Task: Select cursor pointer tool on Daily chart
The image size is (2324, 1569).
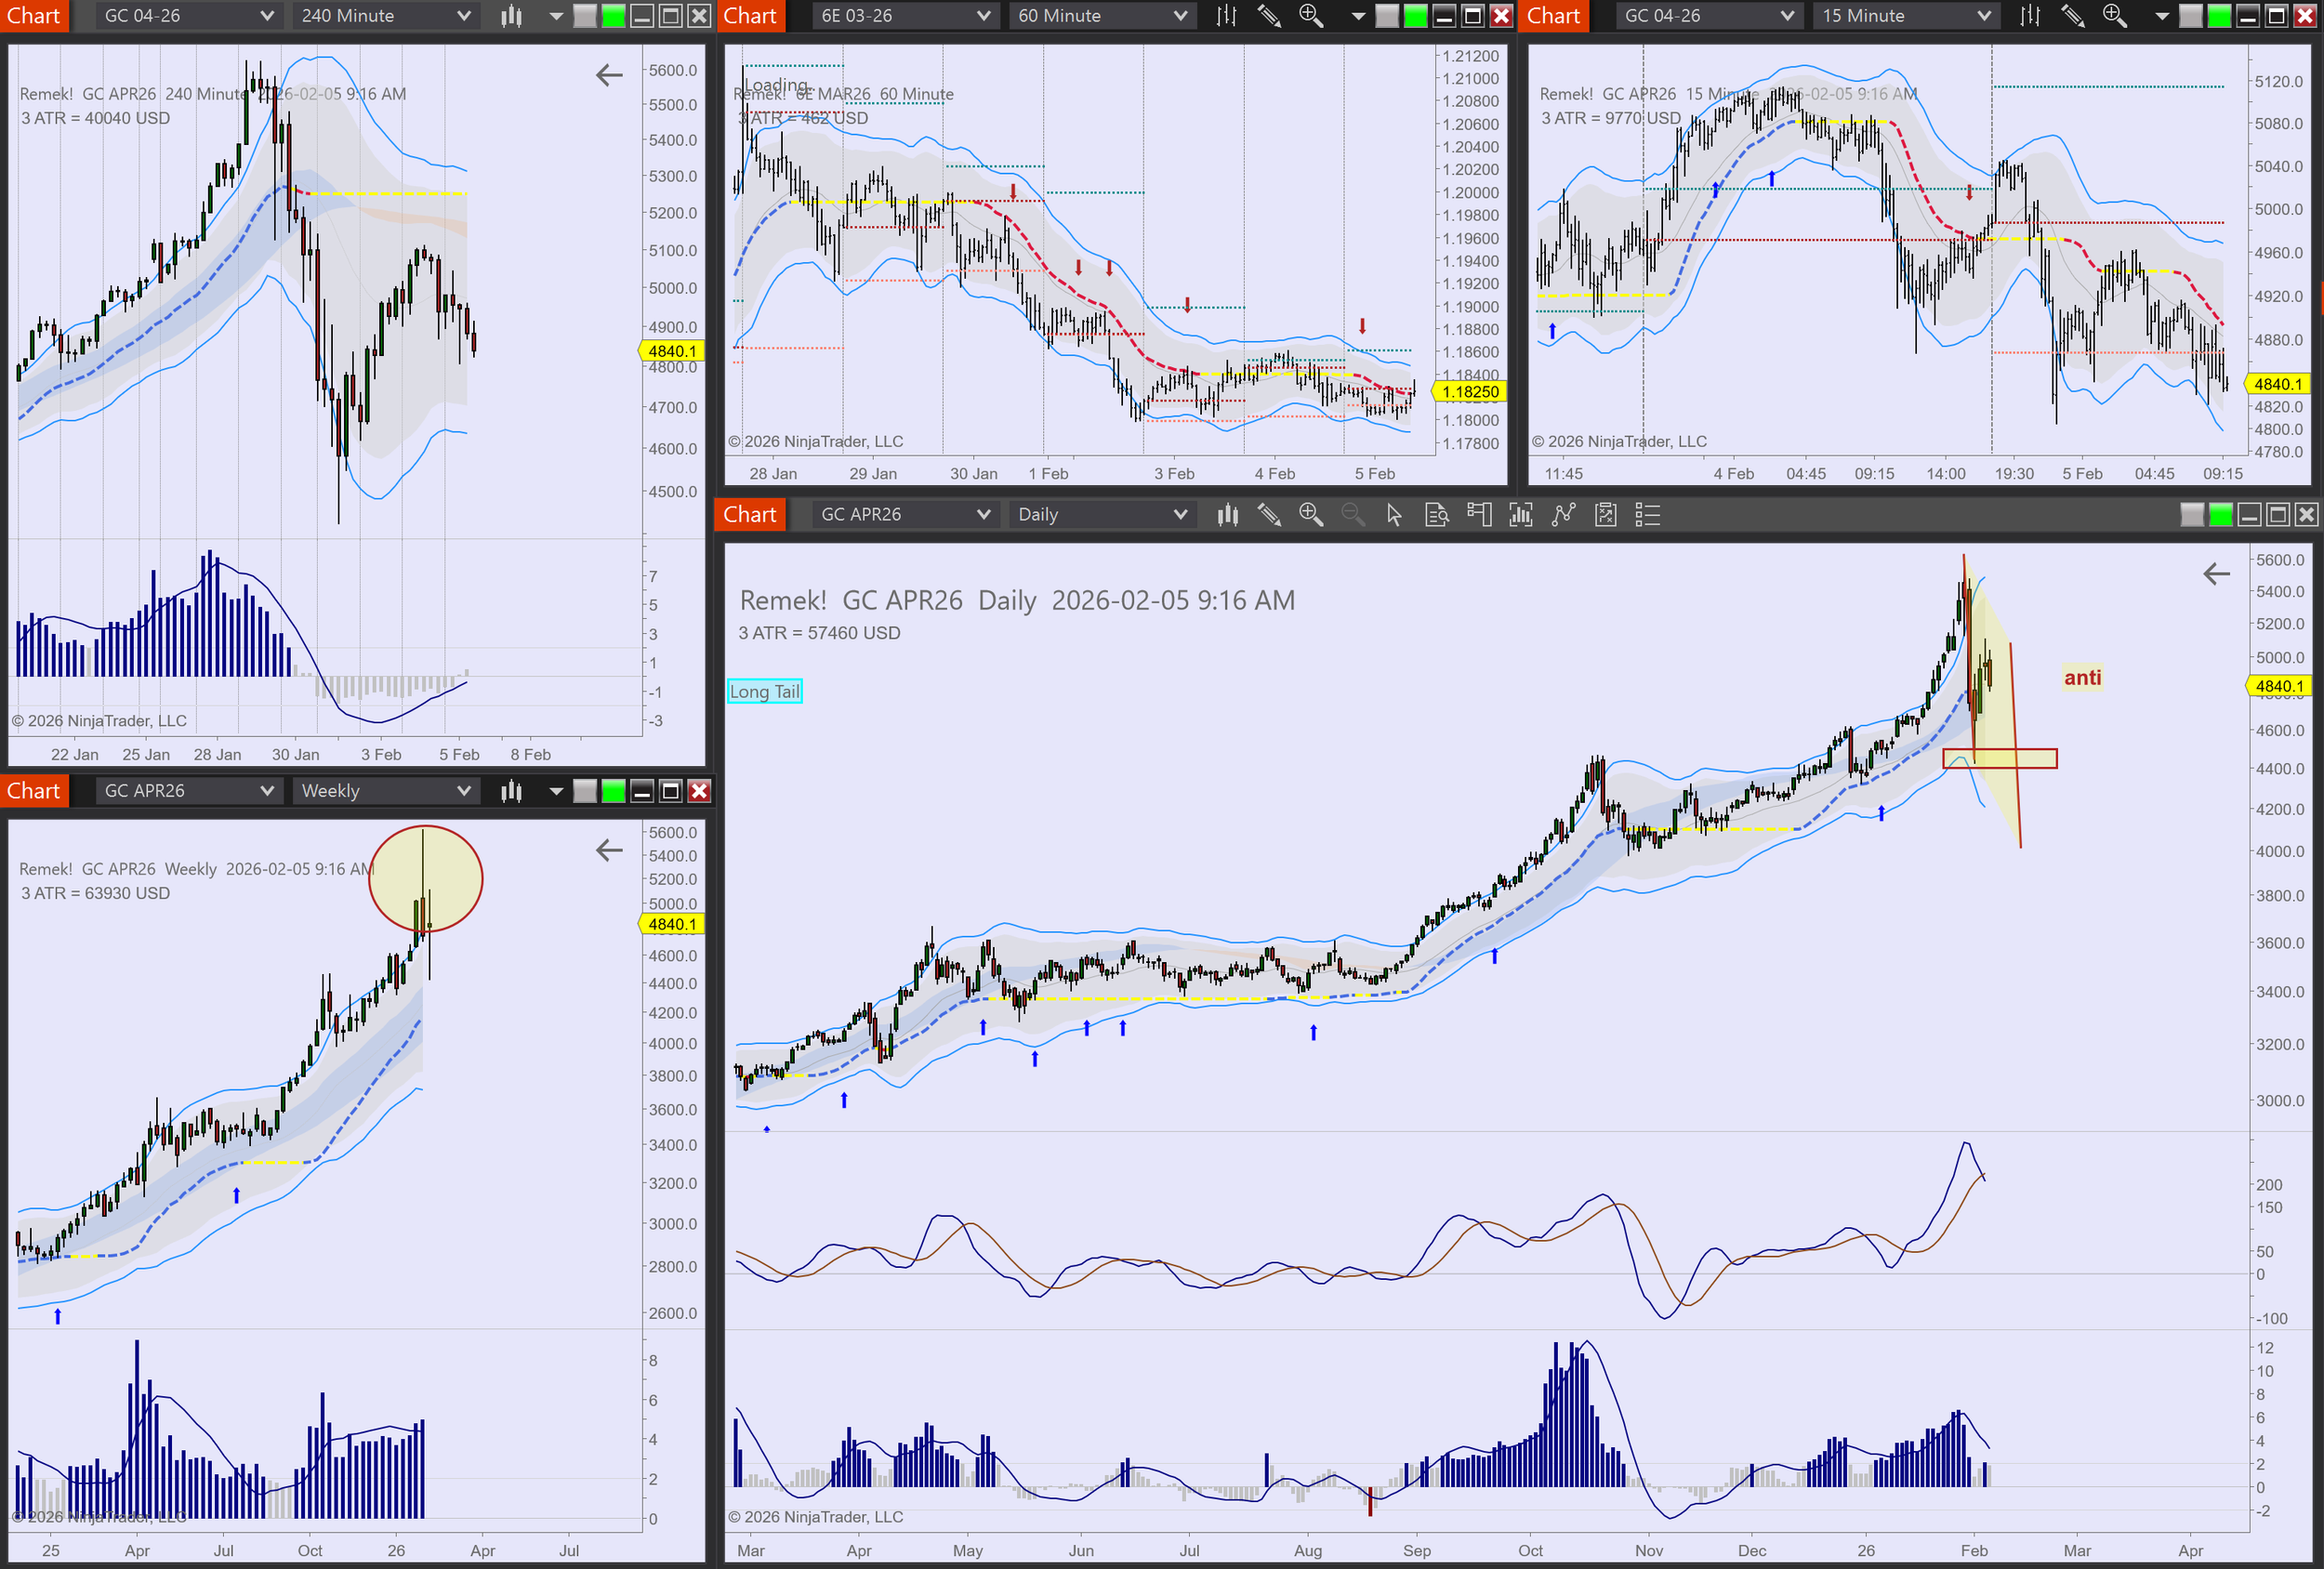Action: click(x=1394, y=515)
